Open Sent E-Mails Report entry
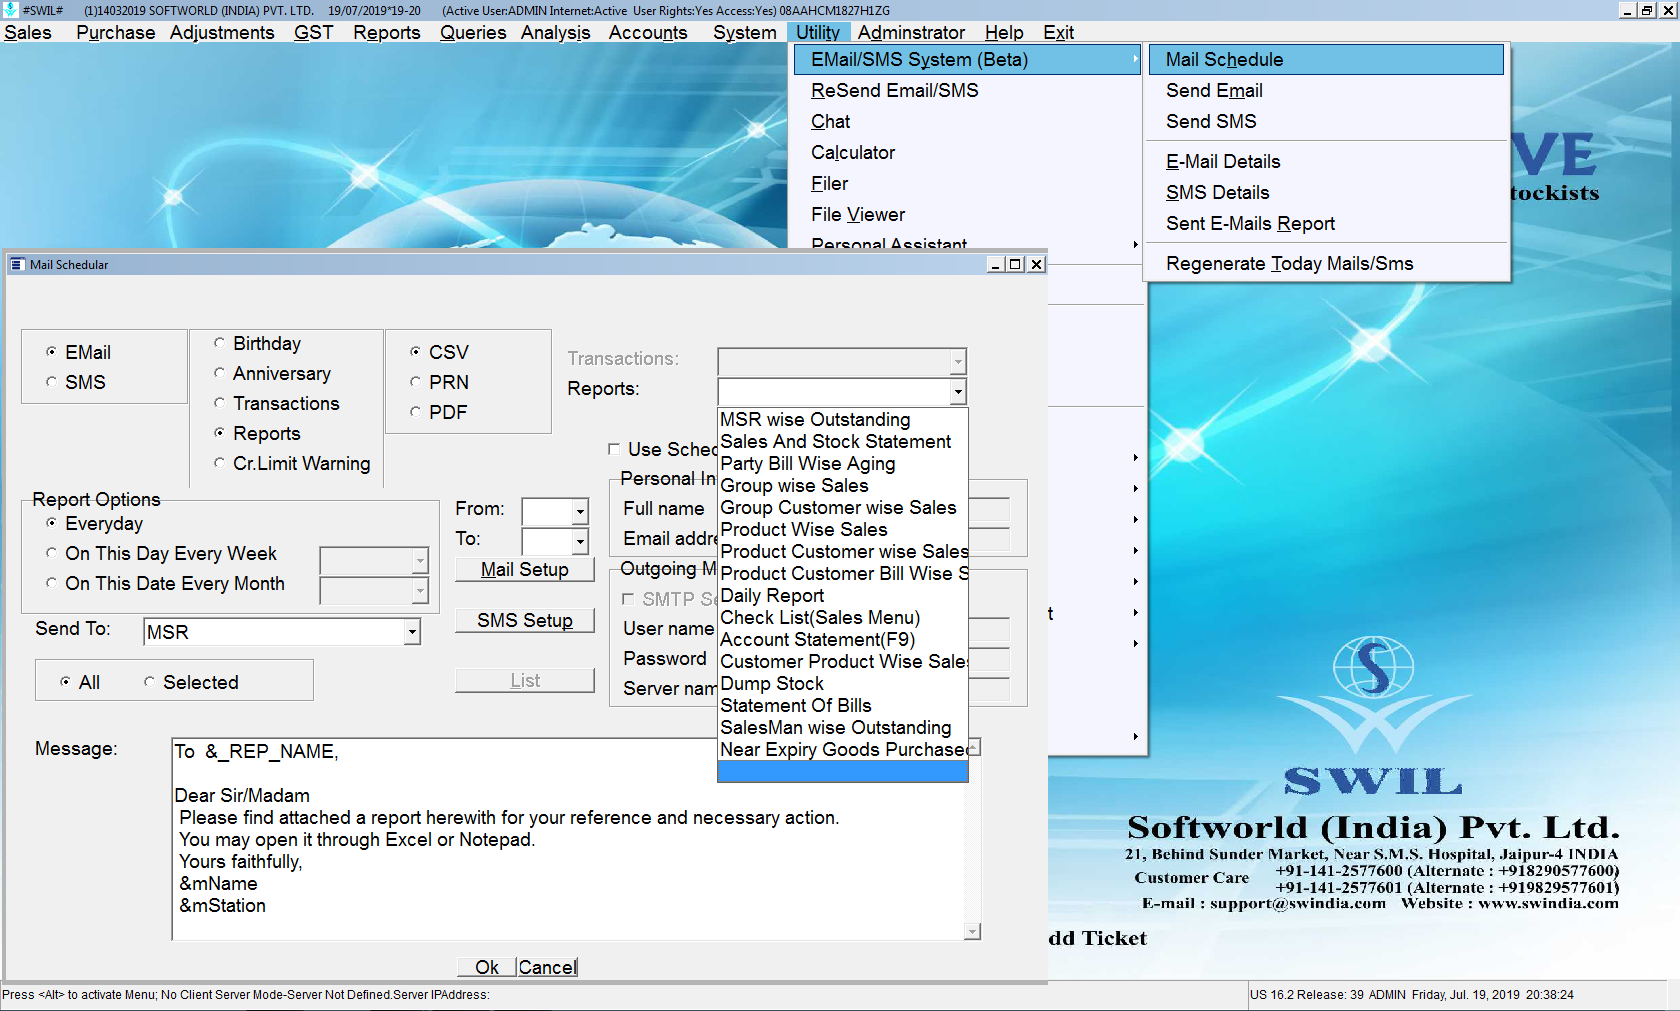Image resolution: width=1680 pixels, height=1011 pixels. [1326, 223]
